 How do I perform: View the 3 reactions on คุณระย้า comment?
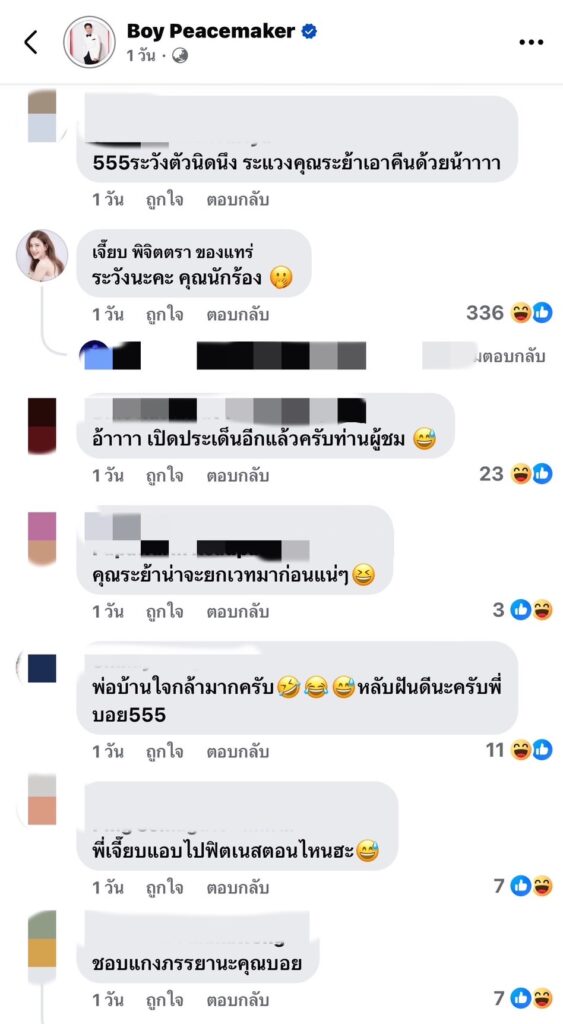click(x=523, y=610)
